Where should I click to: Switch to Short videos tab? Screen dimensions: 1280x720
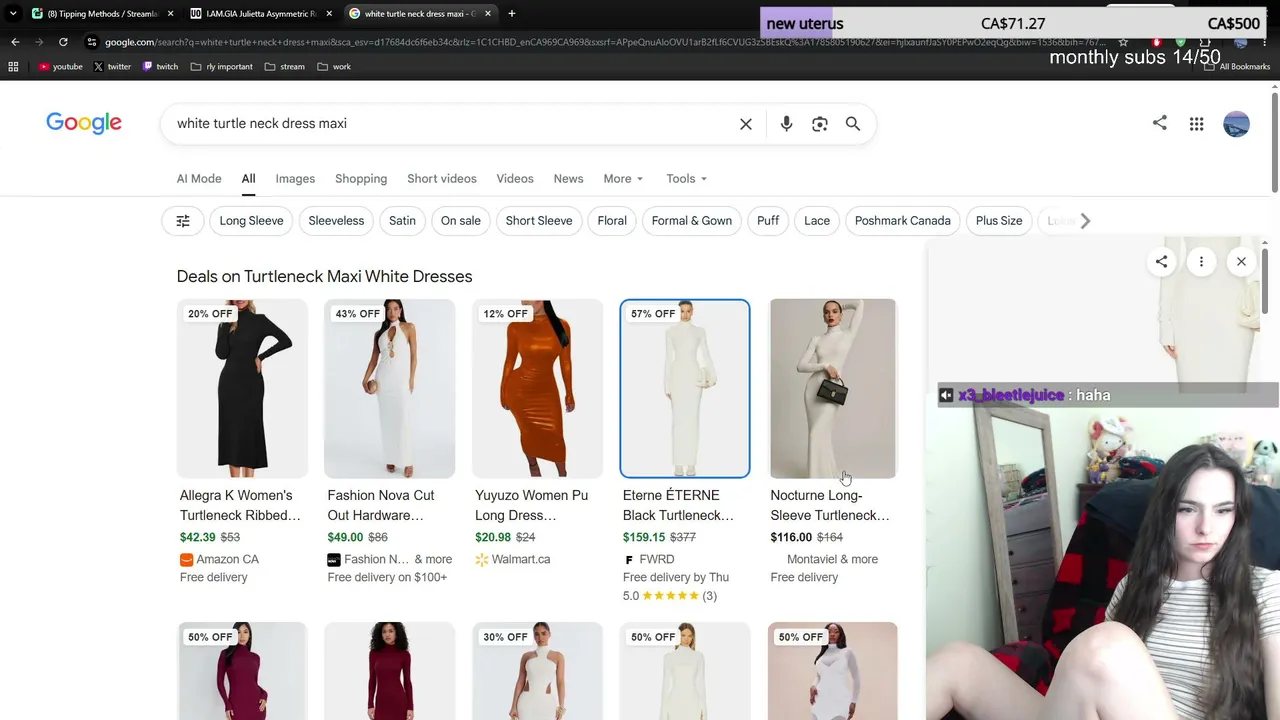(x=442, y=179)
